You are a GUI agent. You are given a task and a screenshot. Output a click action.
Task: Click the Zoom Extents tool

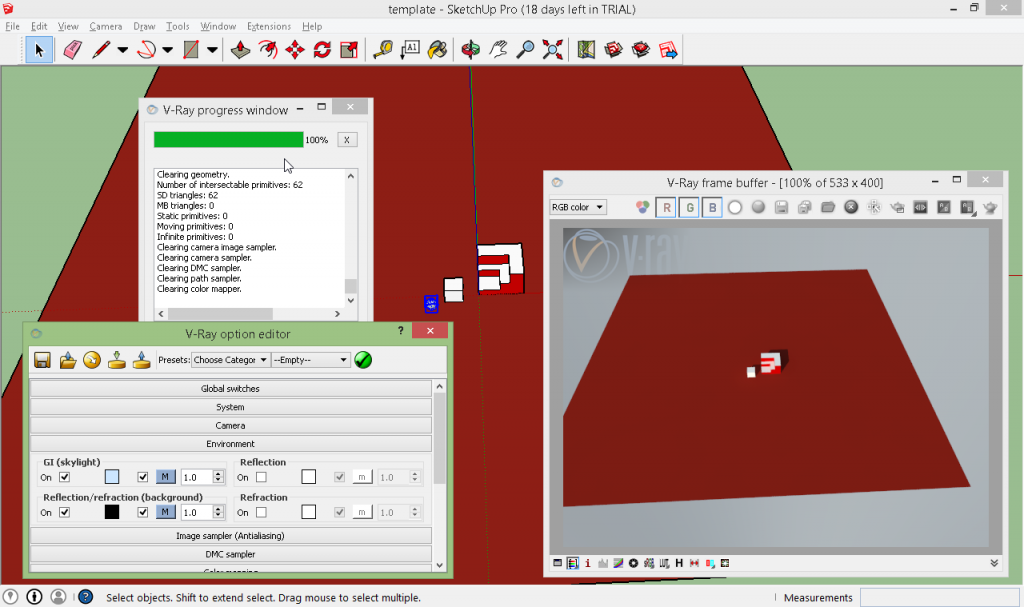point(552,49)
